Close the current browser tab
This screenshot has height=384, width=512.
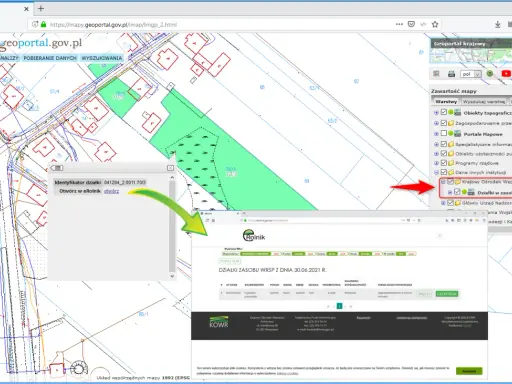26,9
